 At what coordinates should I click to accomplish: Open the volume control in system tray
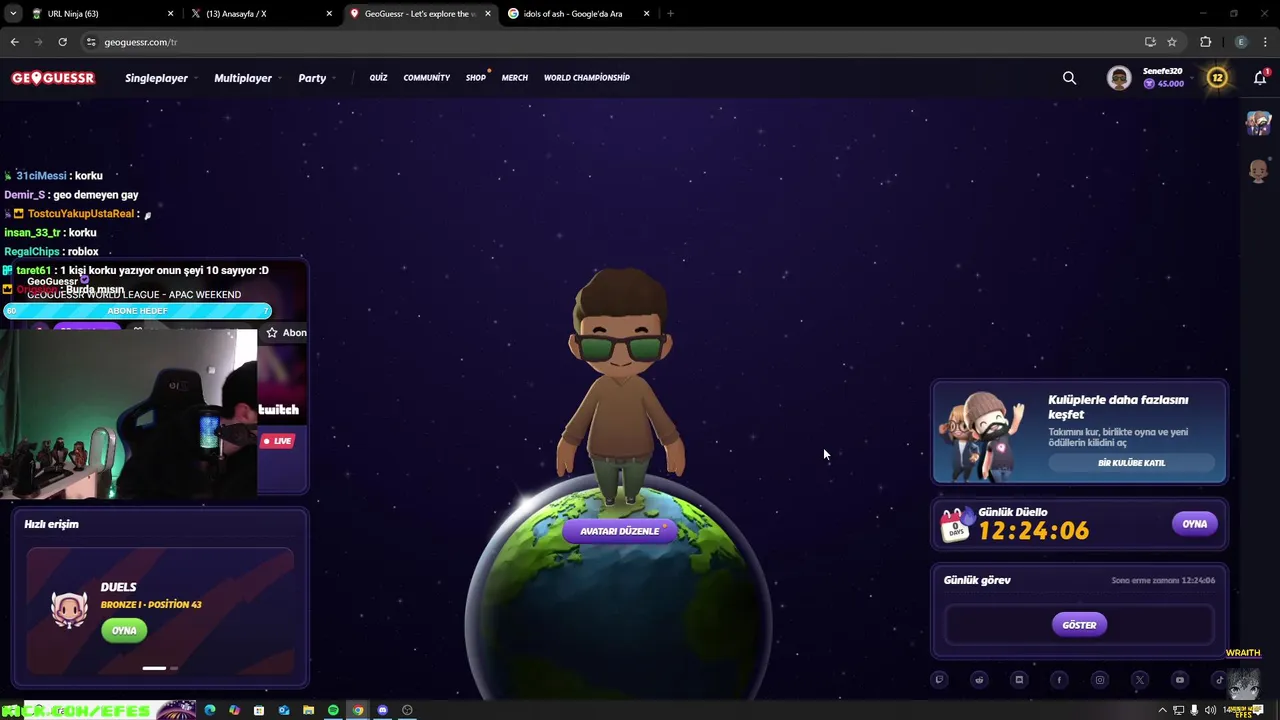click(1211, 710)
